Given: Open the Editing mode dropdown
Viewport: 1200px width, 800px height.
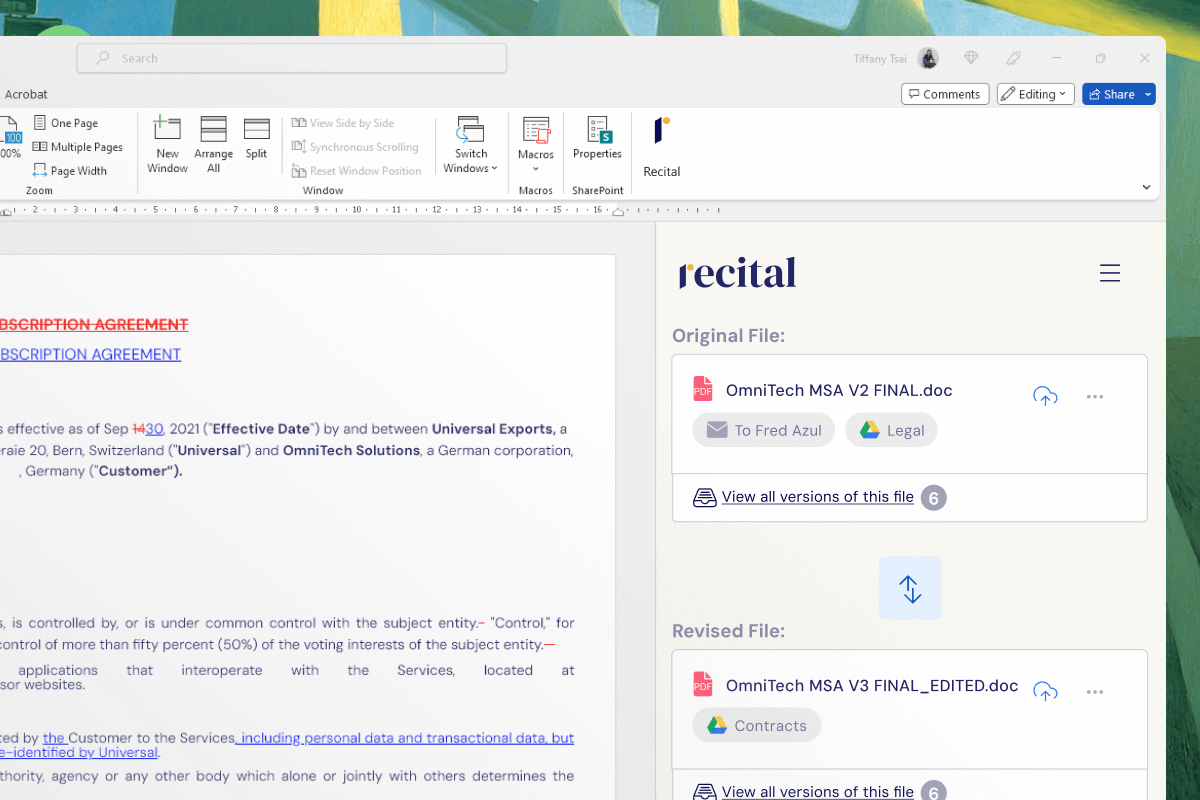Looking at the screenshot, I should click(x=1036, y=94).
